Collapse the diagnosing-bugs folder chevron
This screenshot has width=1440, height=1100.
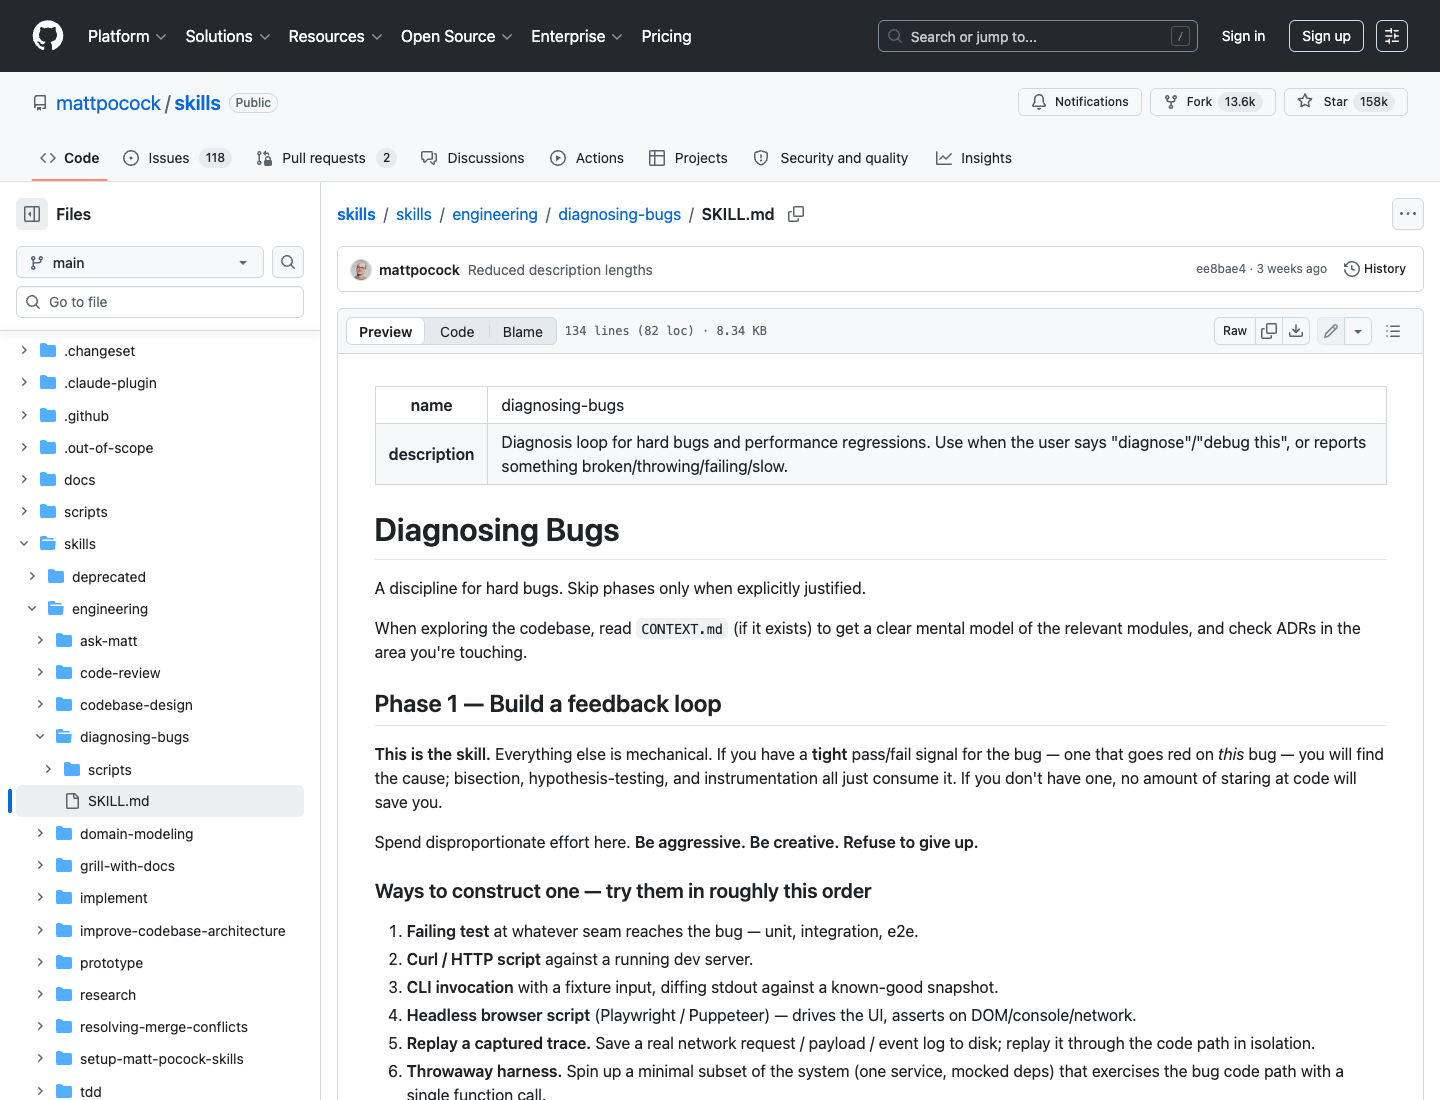(40, 737)
